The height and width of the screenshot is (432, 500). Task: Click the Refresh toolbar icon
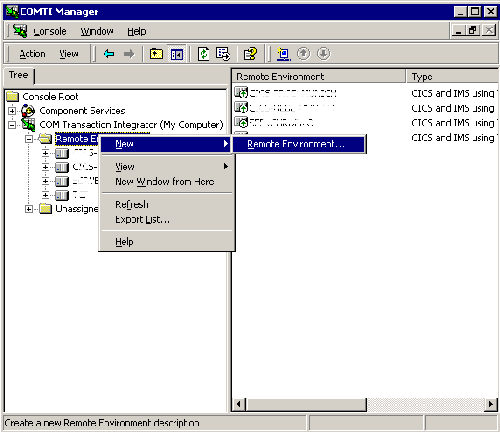(203, 54)
